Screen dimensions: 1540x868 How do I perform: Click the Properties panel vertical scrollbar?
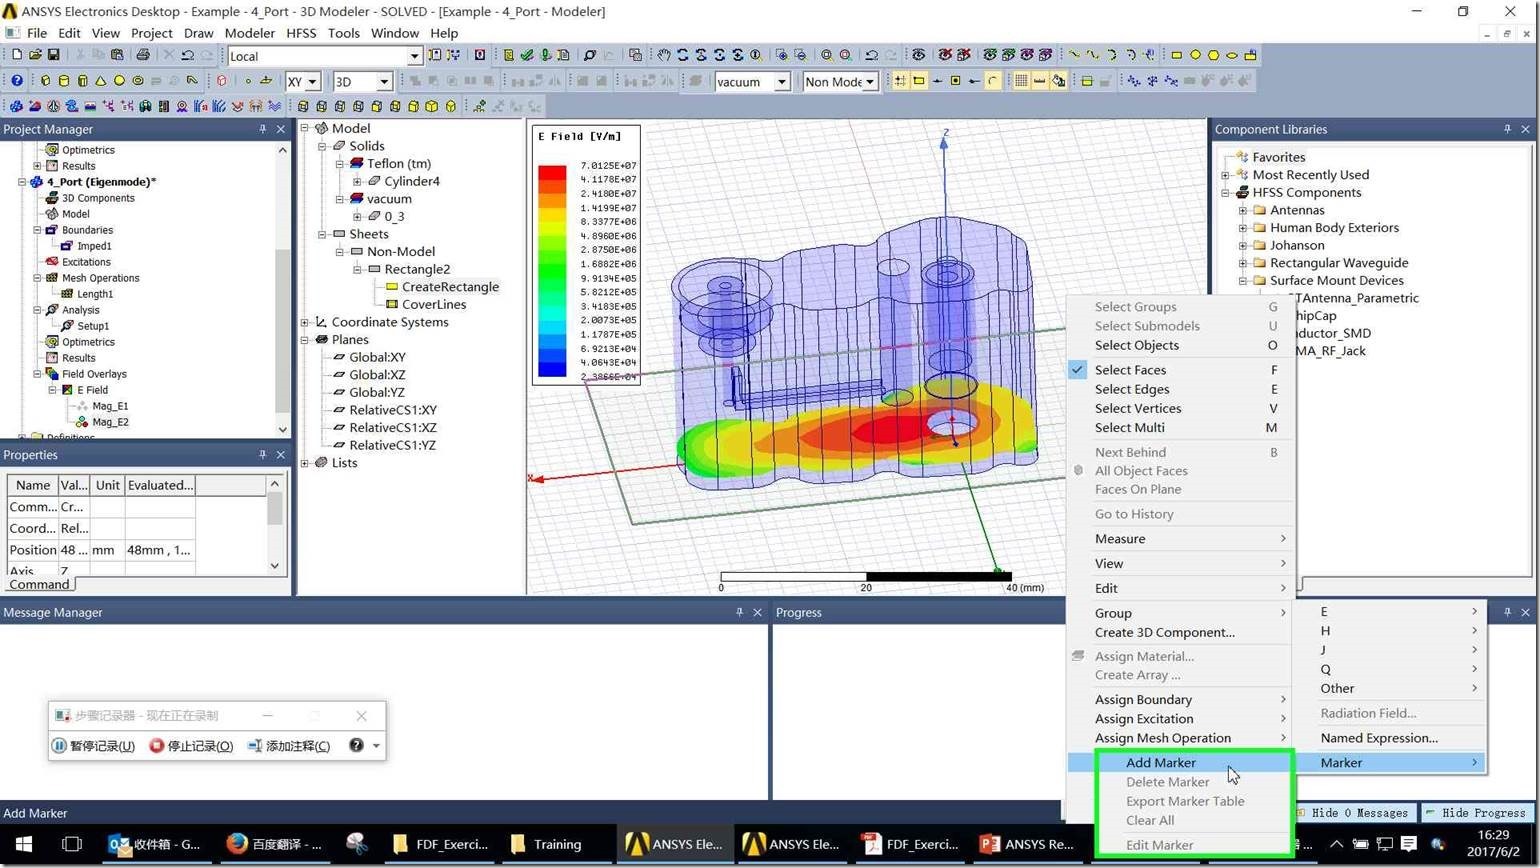coord(275,524)
